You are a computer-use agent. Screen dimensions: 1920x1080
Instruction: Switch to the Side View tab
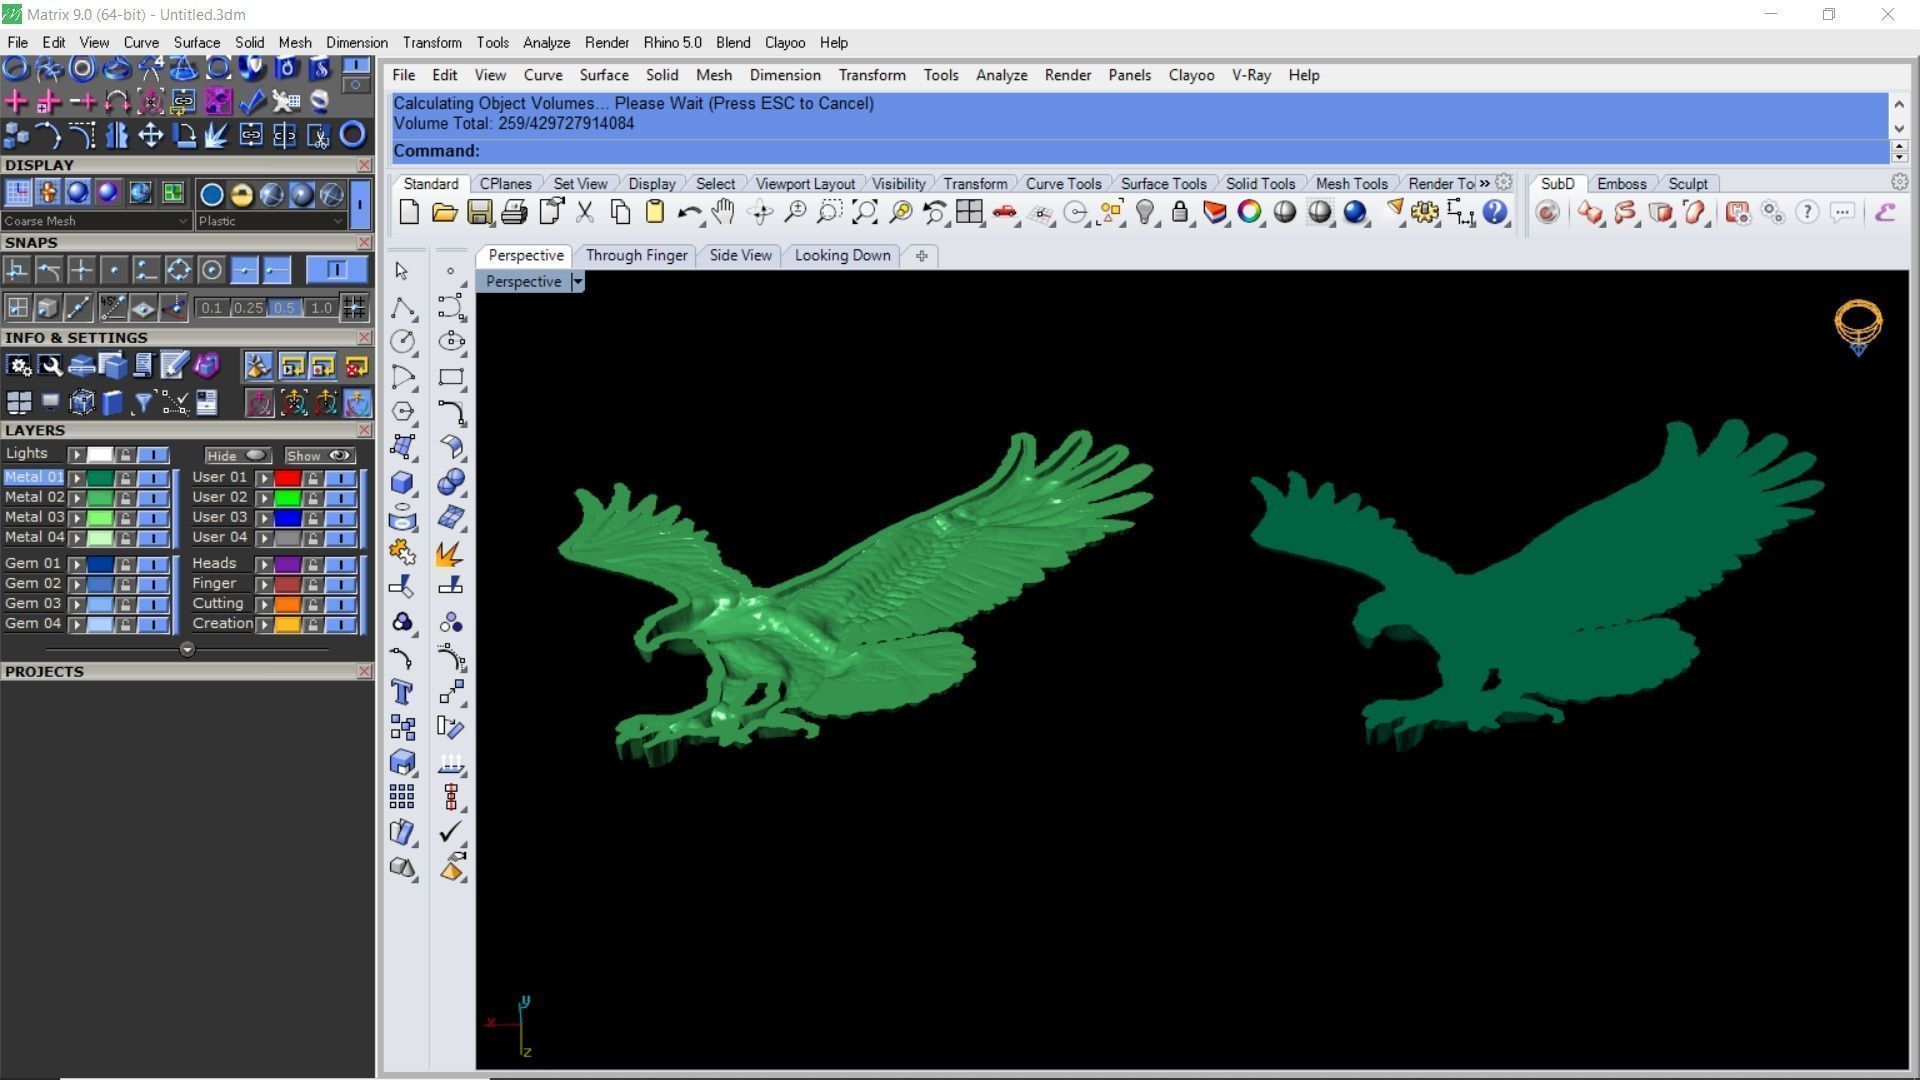click(740, 255)
